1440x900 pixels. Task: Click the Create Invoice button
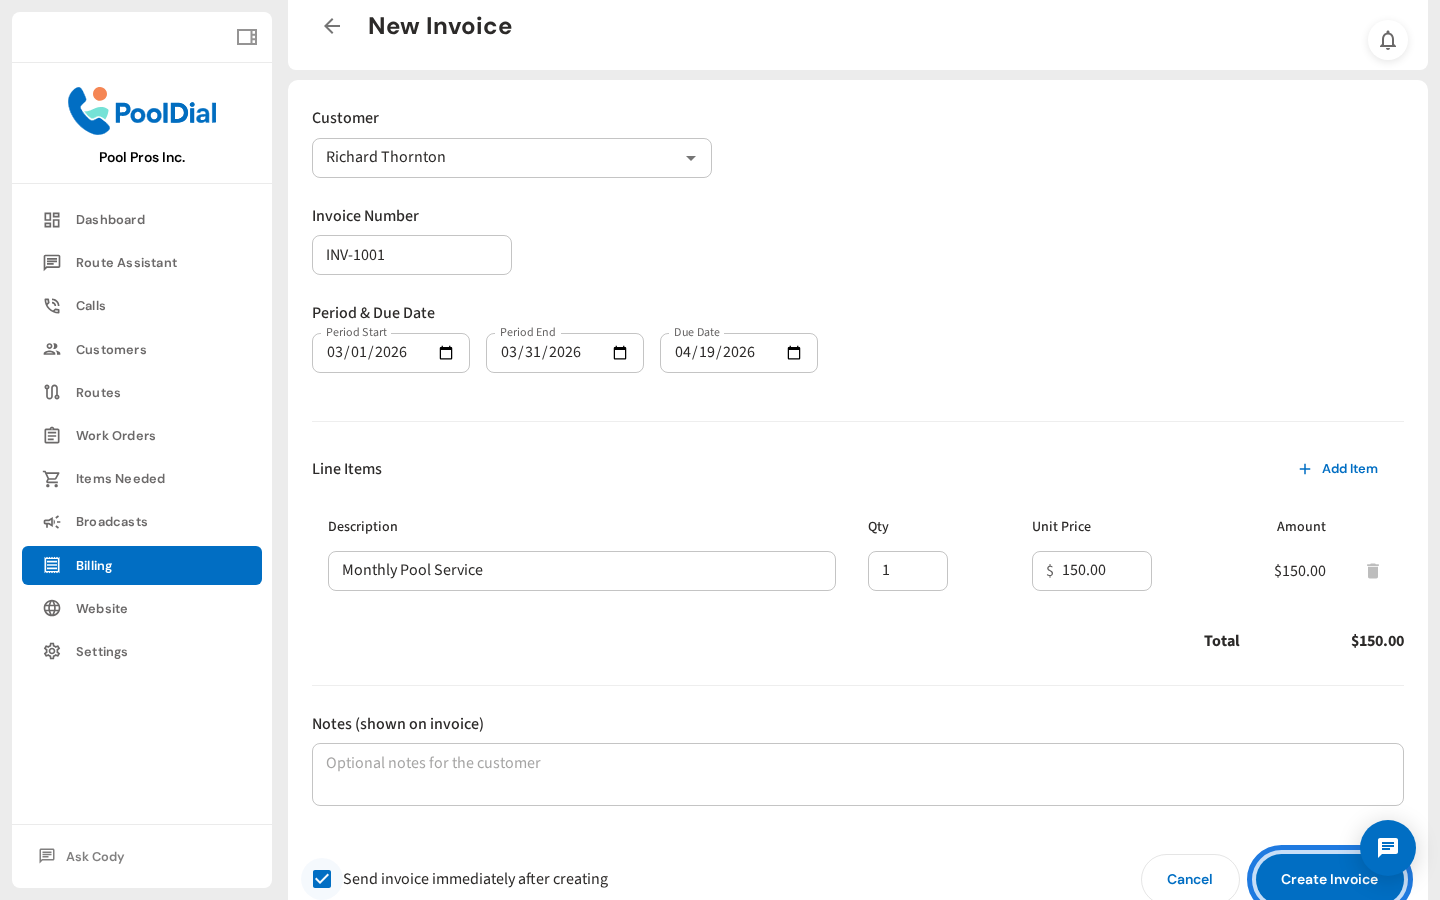coord(1330,878)
